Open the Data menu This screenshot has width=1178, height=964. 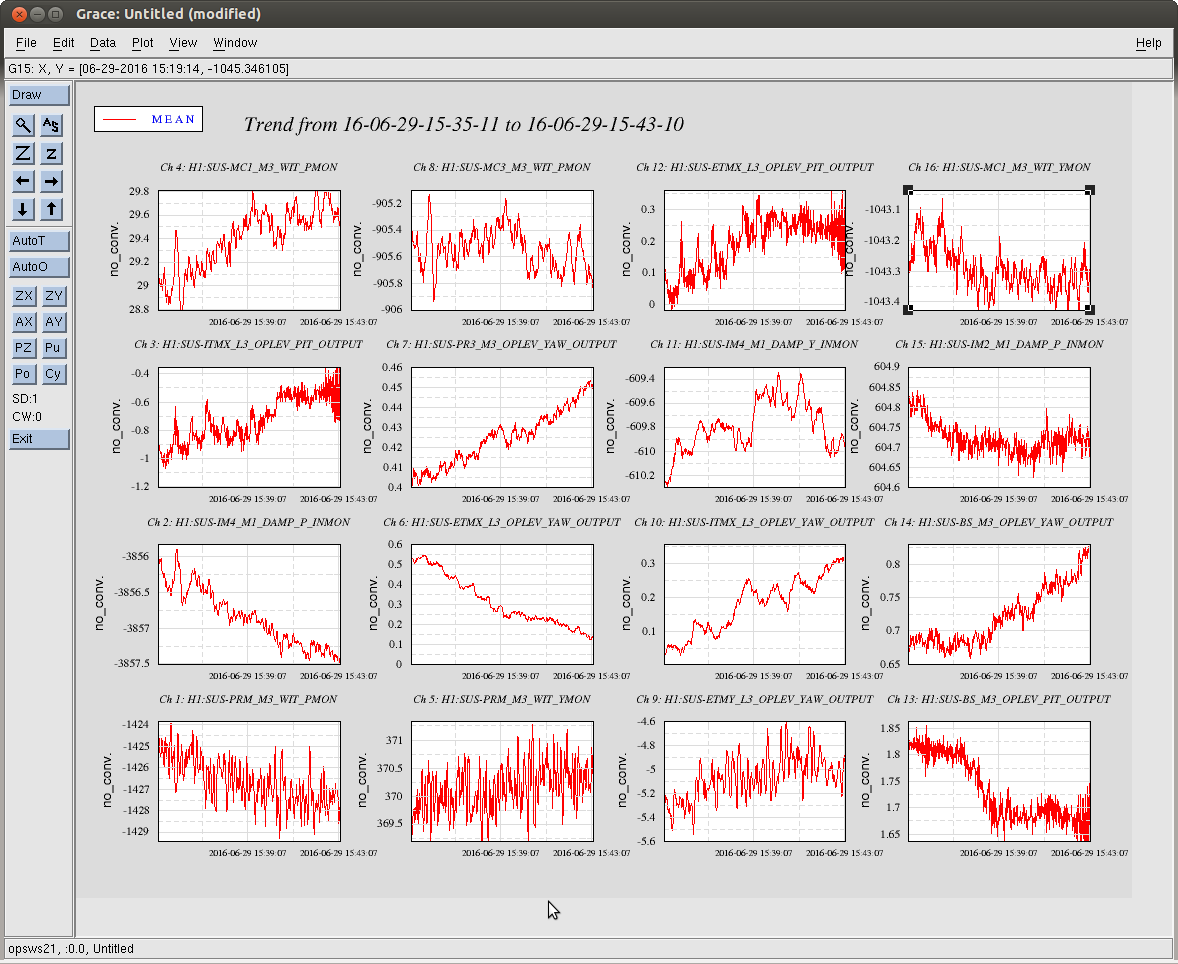pos(103,43)
